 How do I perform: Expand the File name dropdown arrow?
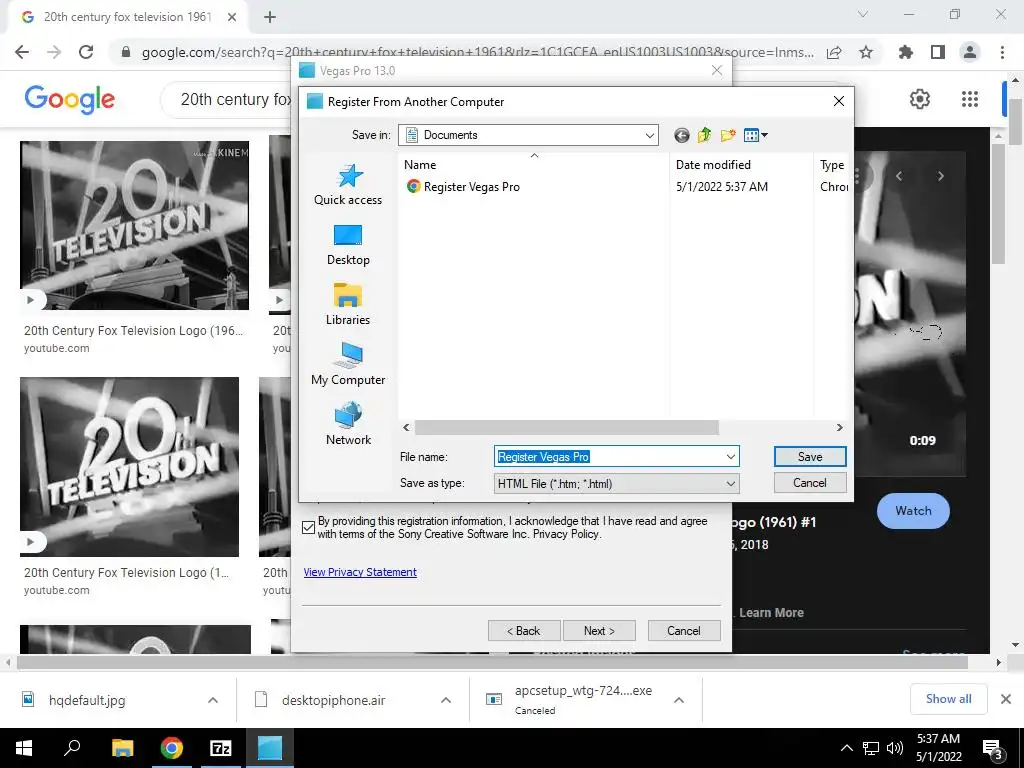(731, 456)
